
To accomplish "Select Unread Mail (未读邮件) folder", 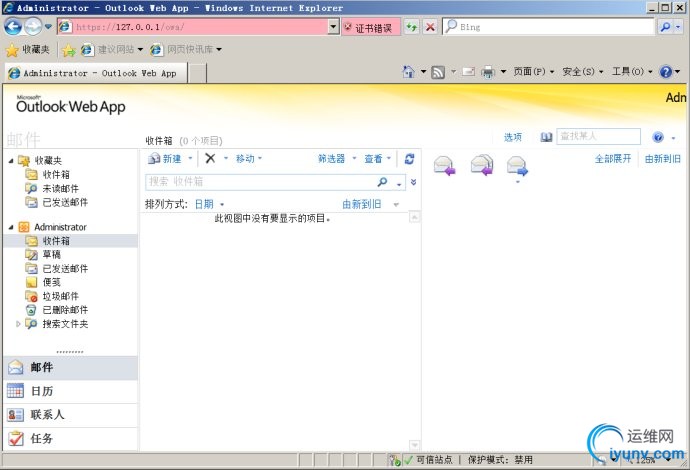I will coord(60,189).
